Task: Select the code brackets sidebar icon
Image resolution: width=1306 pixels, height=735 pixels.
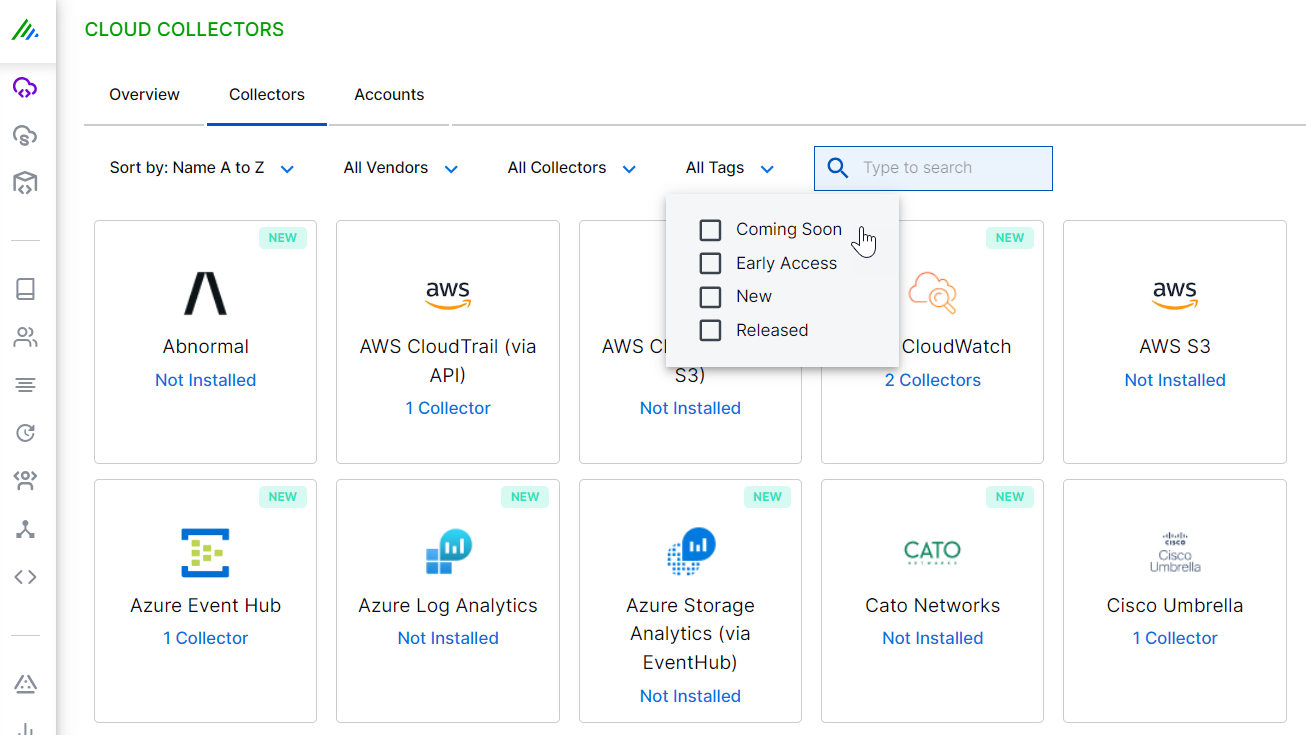Action: [x=25, y=577]
